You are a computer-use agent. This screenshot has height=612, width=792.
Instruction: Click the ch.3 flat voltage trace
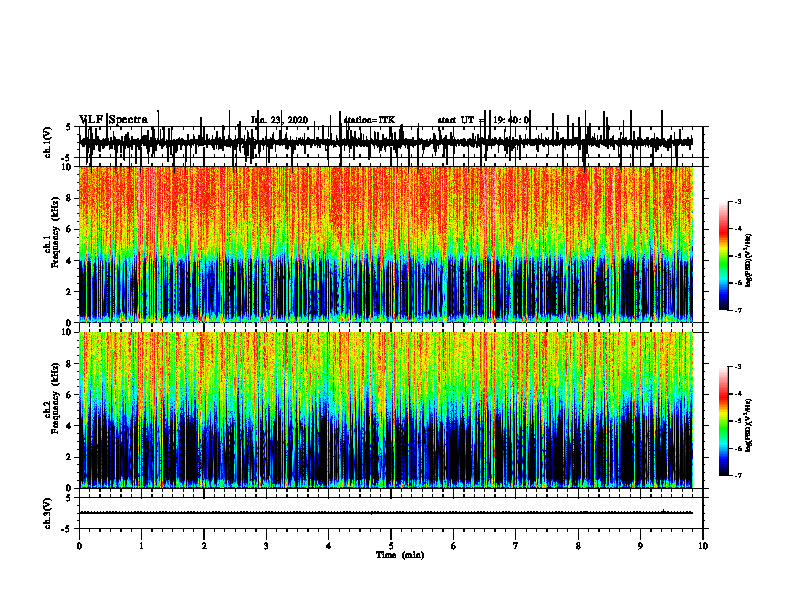tap(386, 513)
